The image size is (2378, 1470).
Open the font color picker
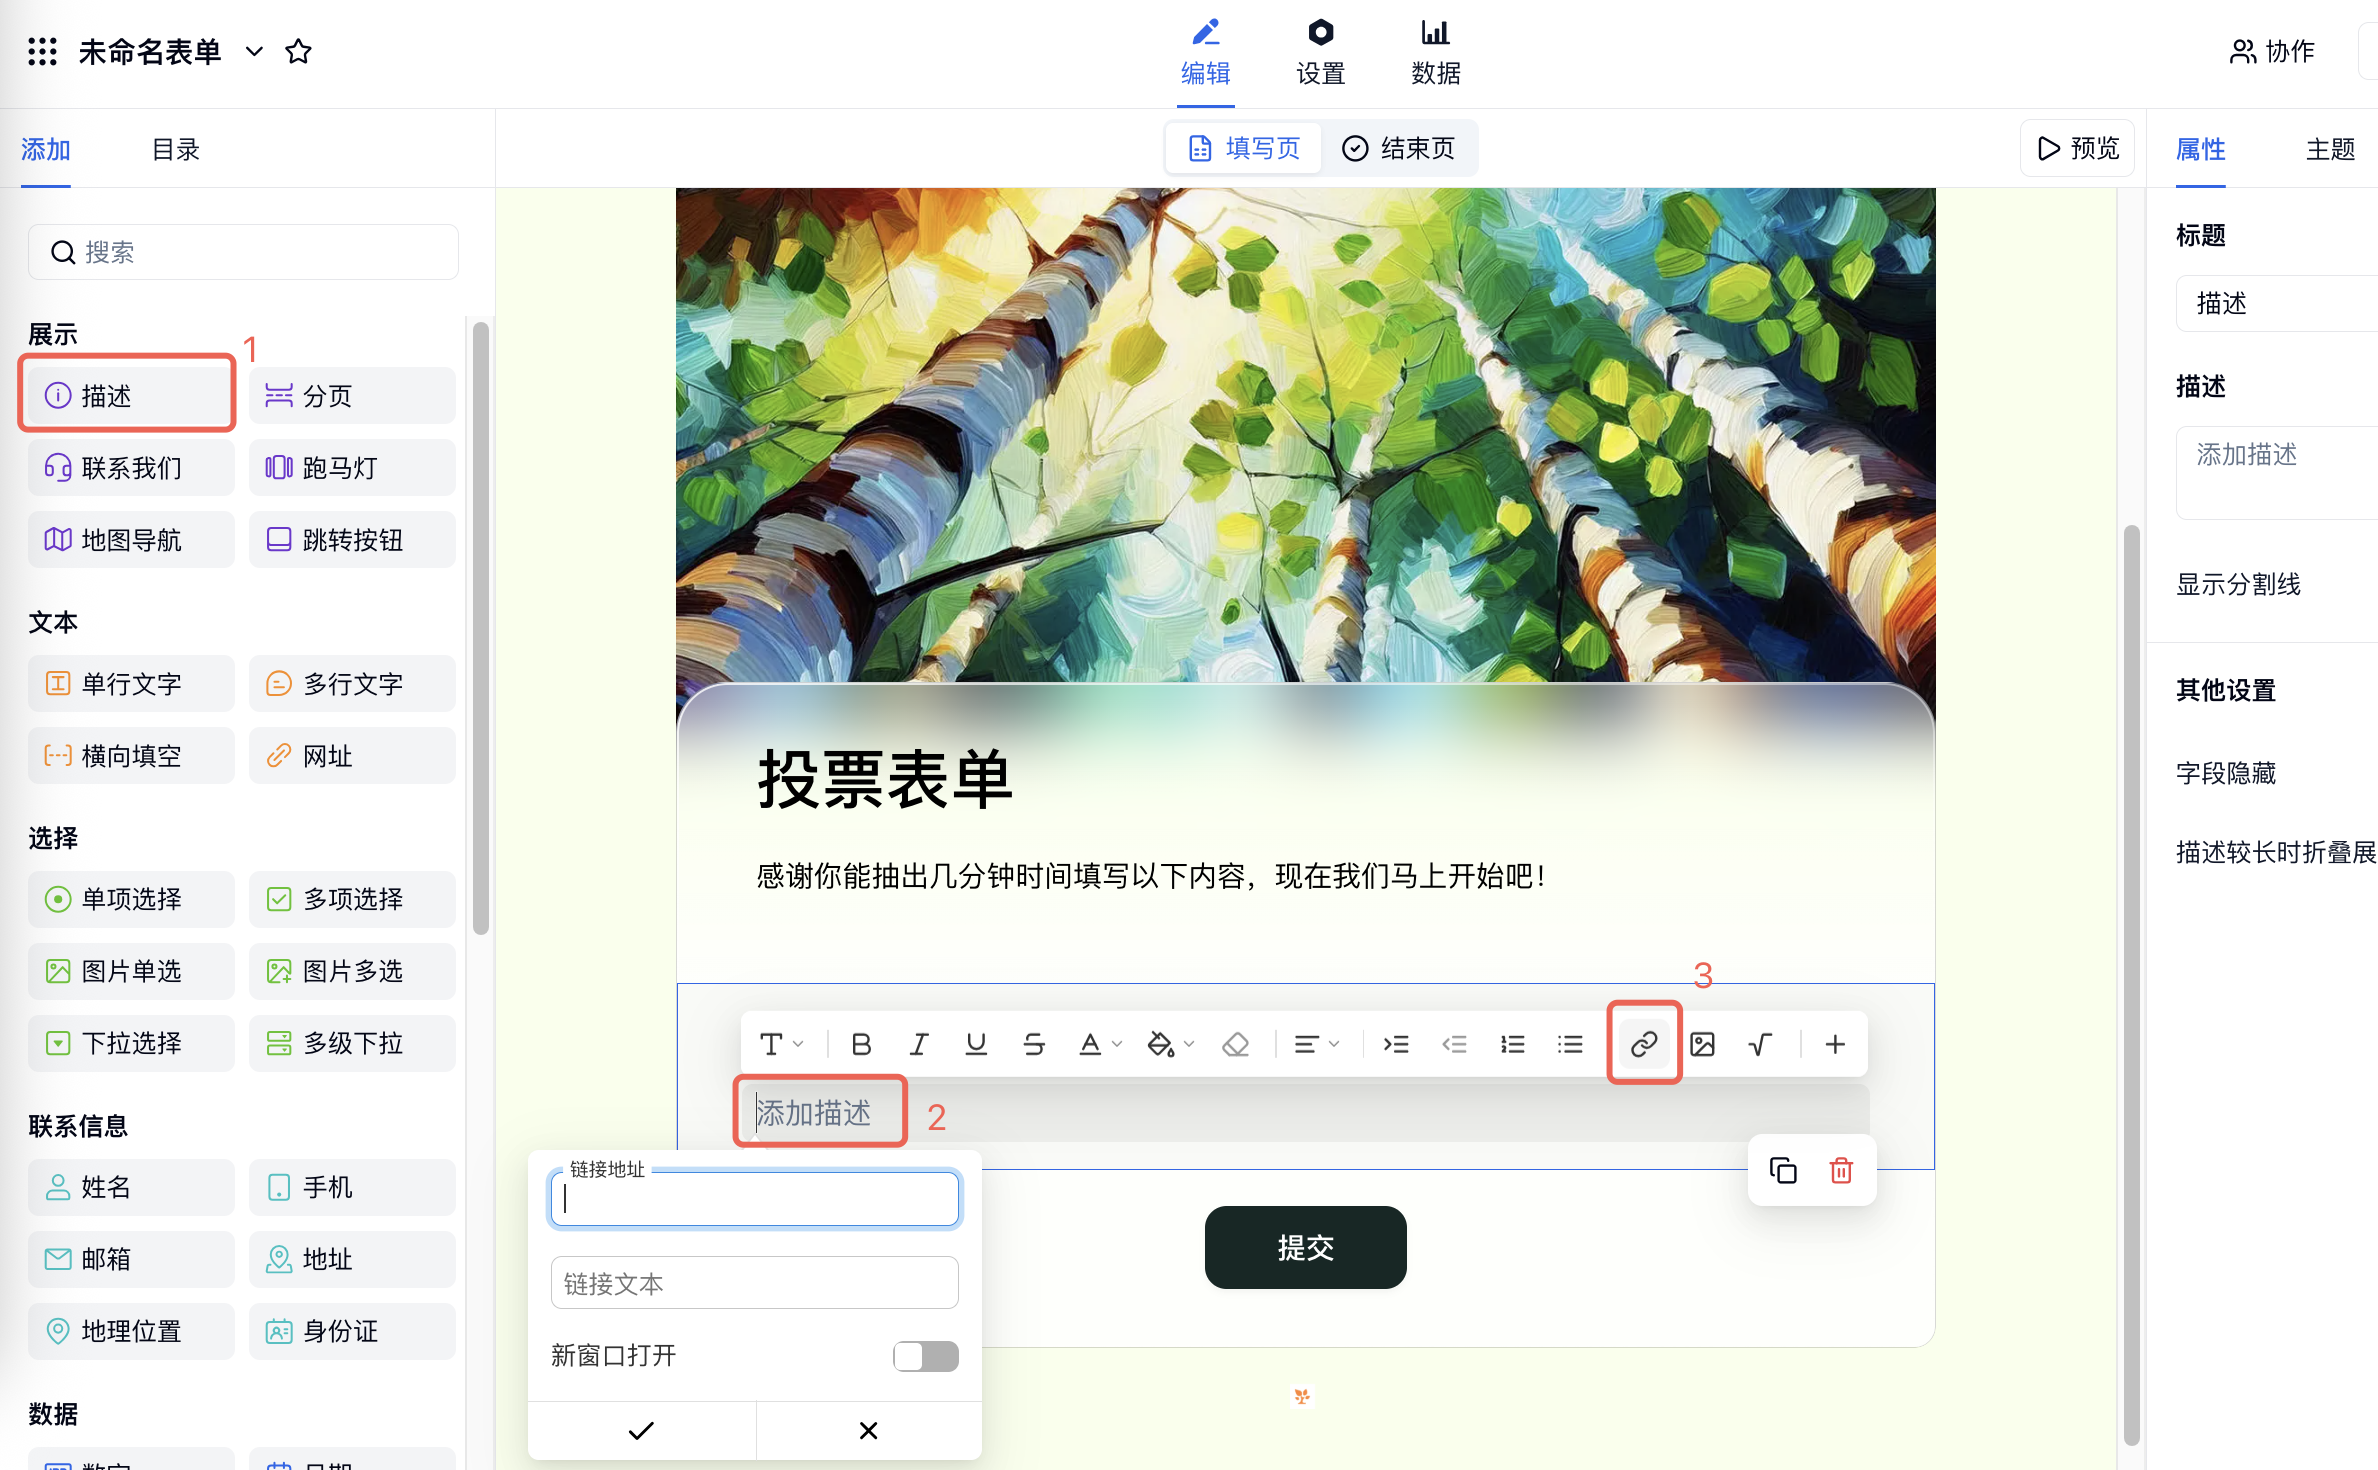click(x=1100, y=1044)
